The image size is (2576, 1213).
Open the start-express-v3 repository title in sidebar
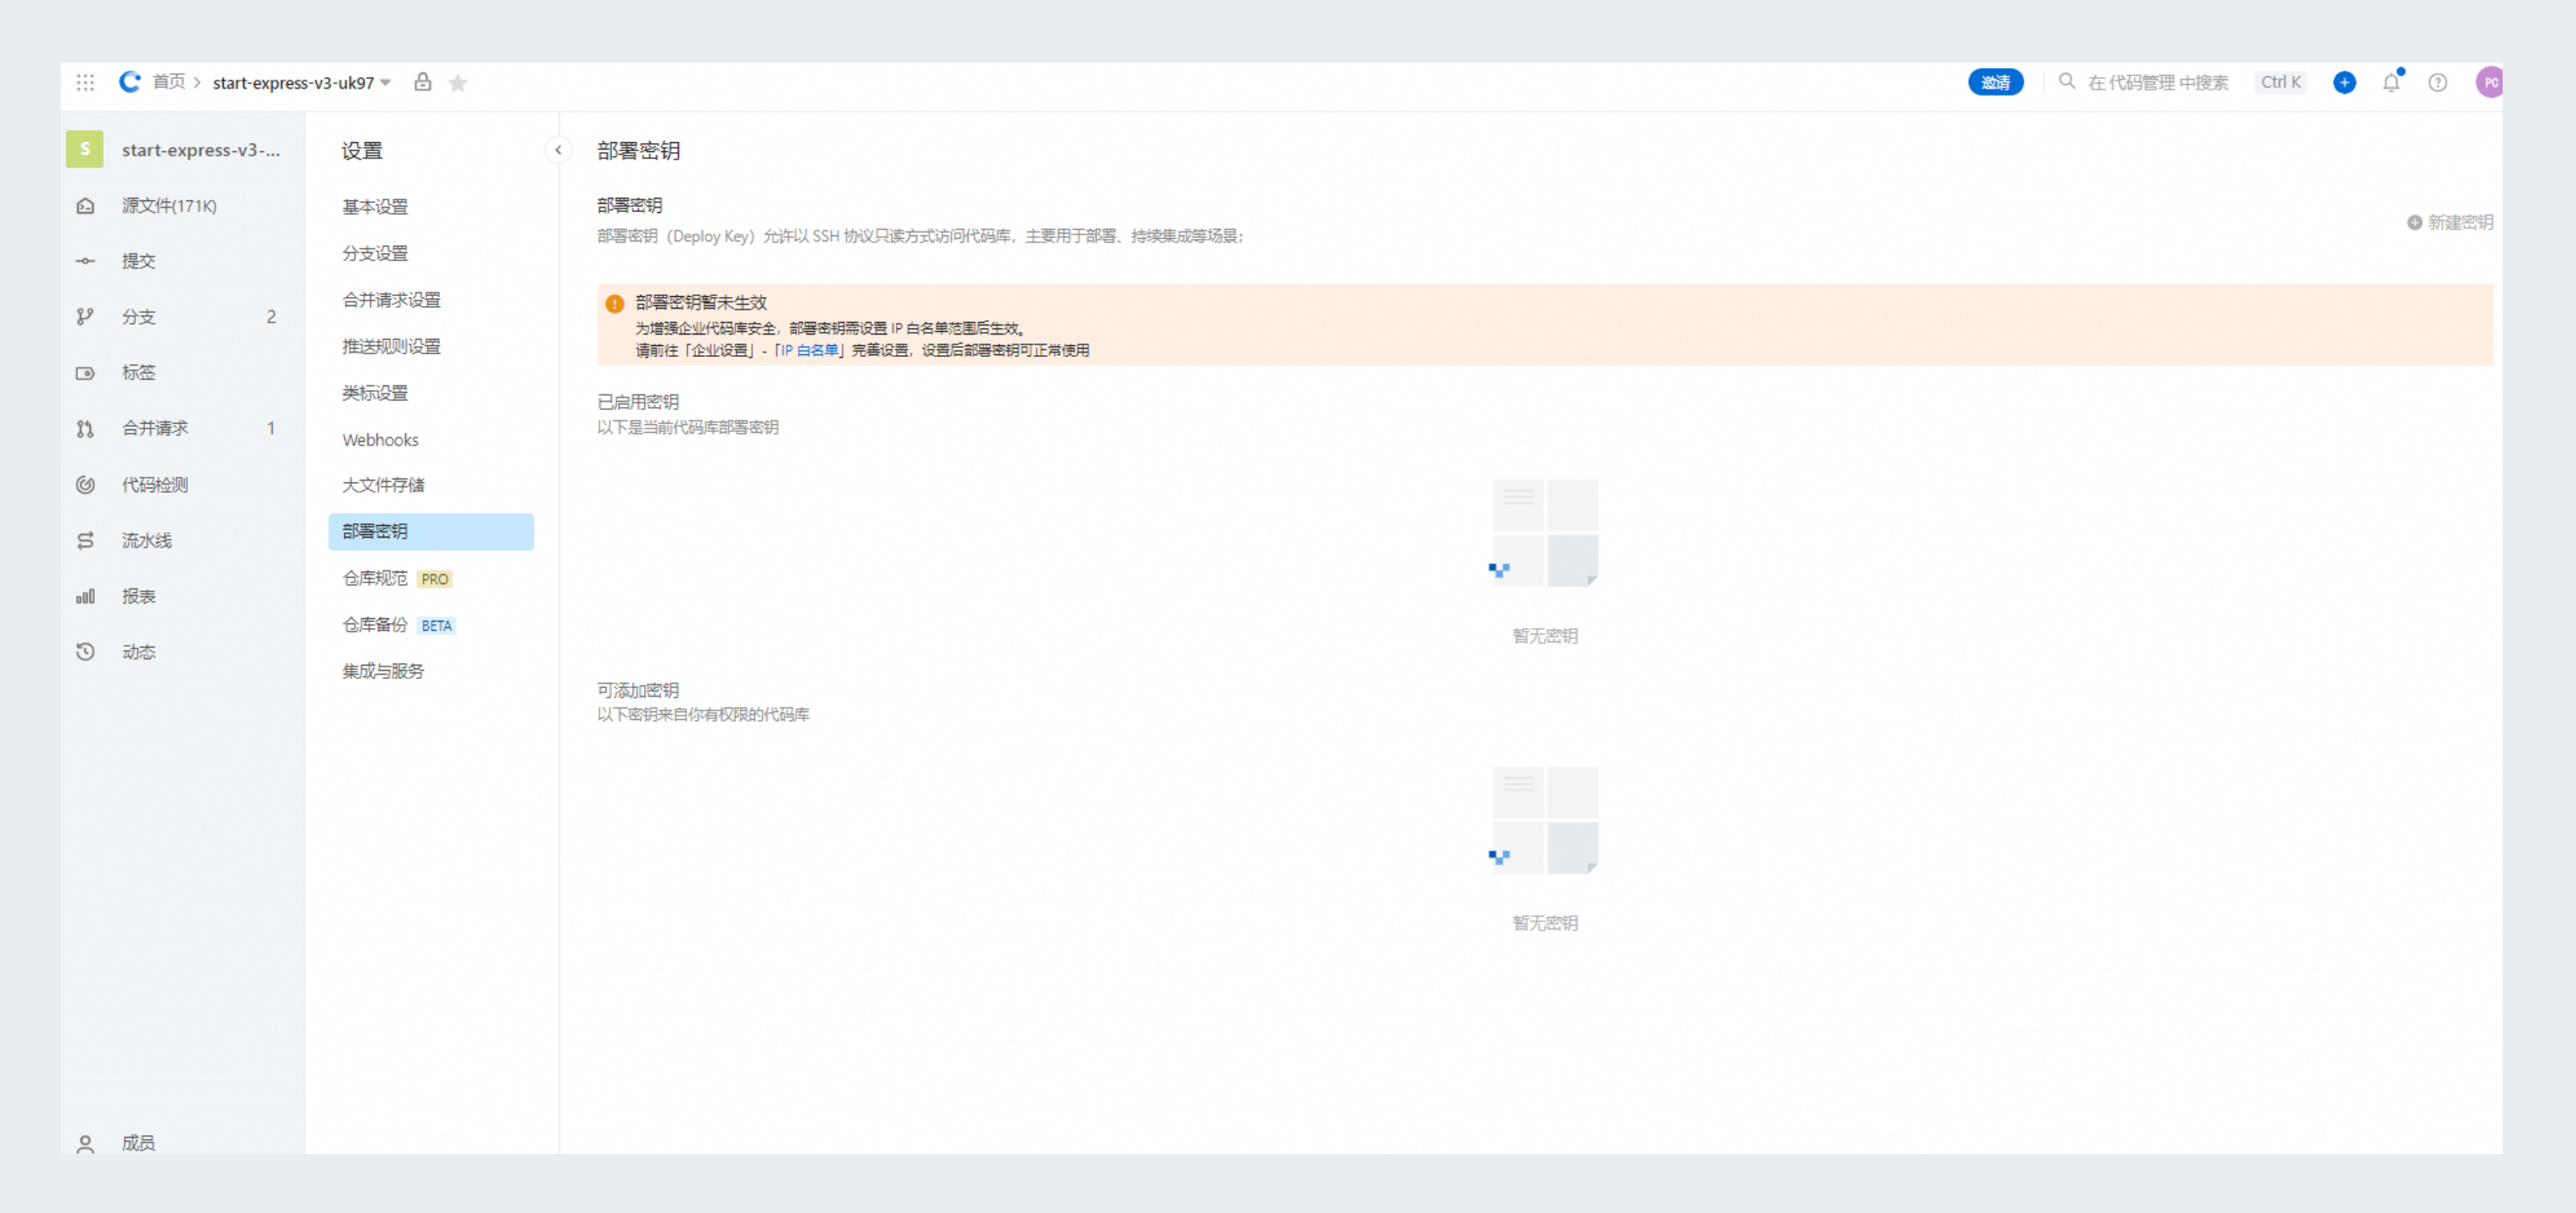pyautogui.click(x=201, y=150)
